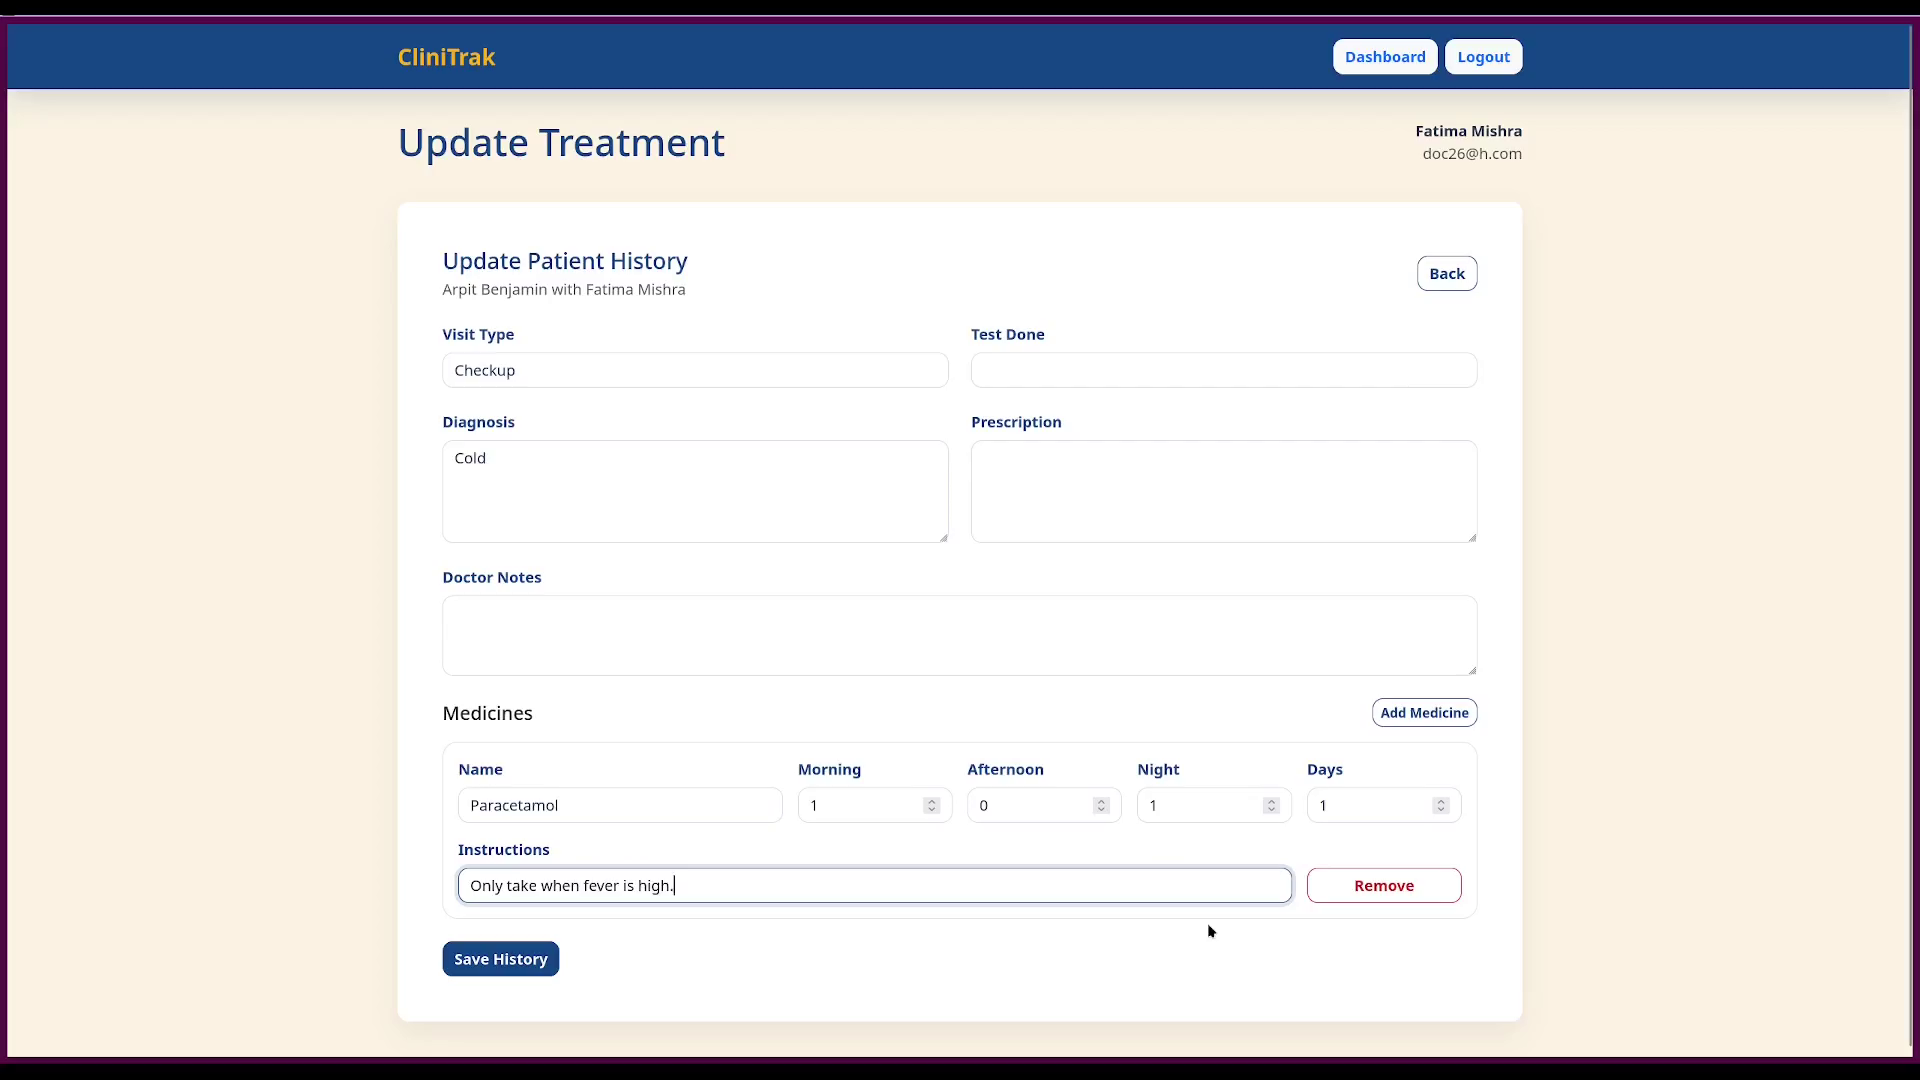Image resolution: width=1920 pixels, height=1080 pixels.
Task: Click the Morning dose stepper arrows
Action: 931,805
